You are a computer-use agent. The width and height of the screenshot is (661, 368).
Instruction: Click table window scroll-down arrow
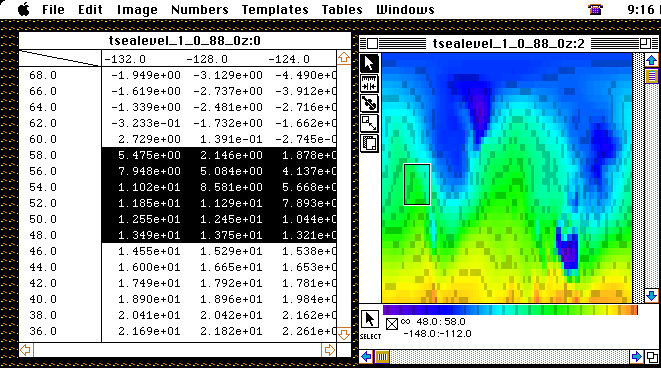click(344, 335)
